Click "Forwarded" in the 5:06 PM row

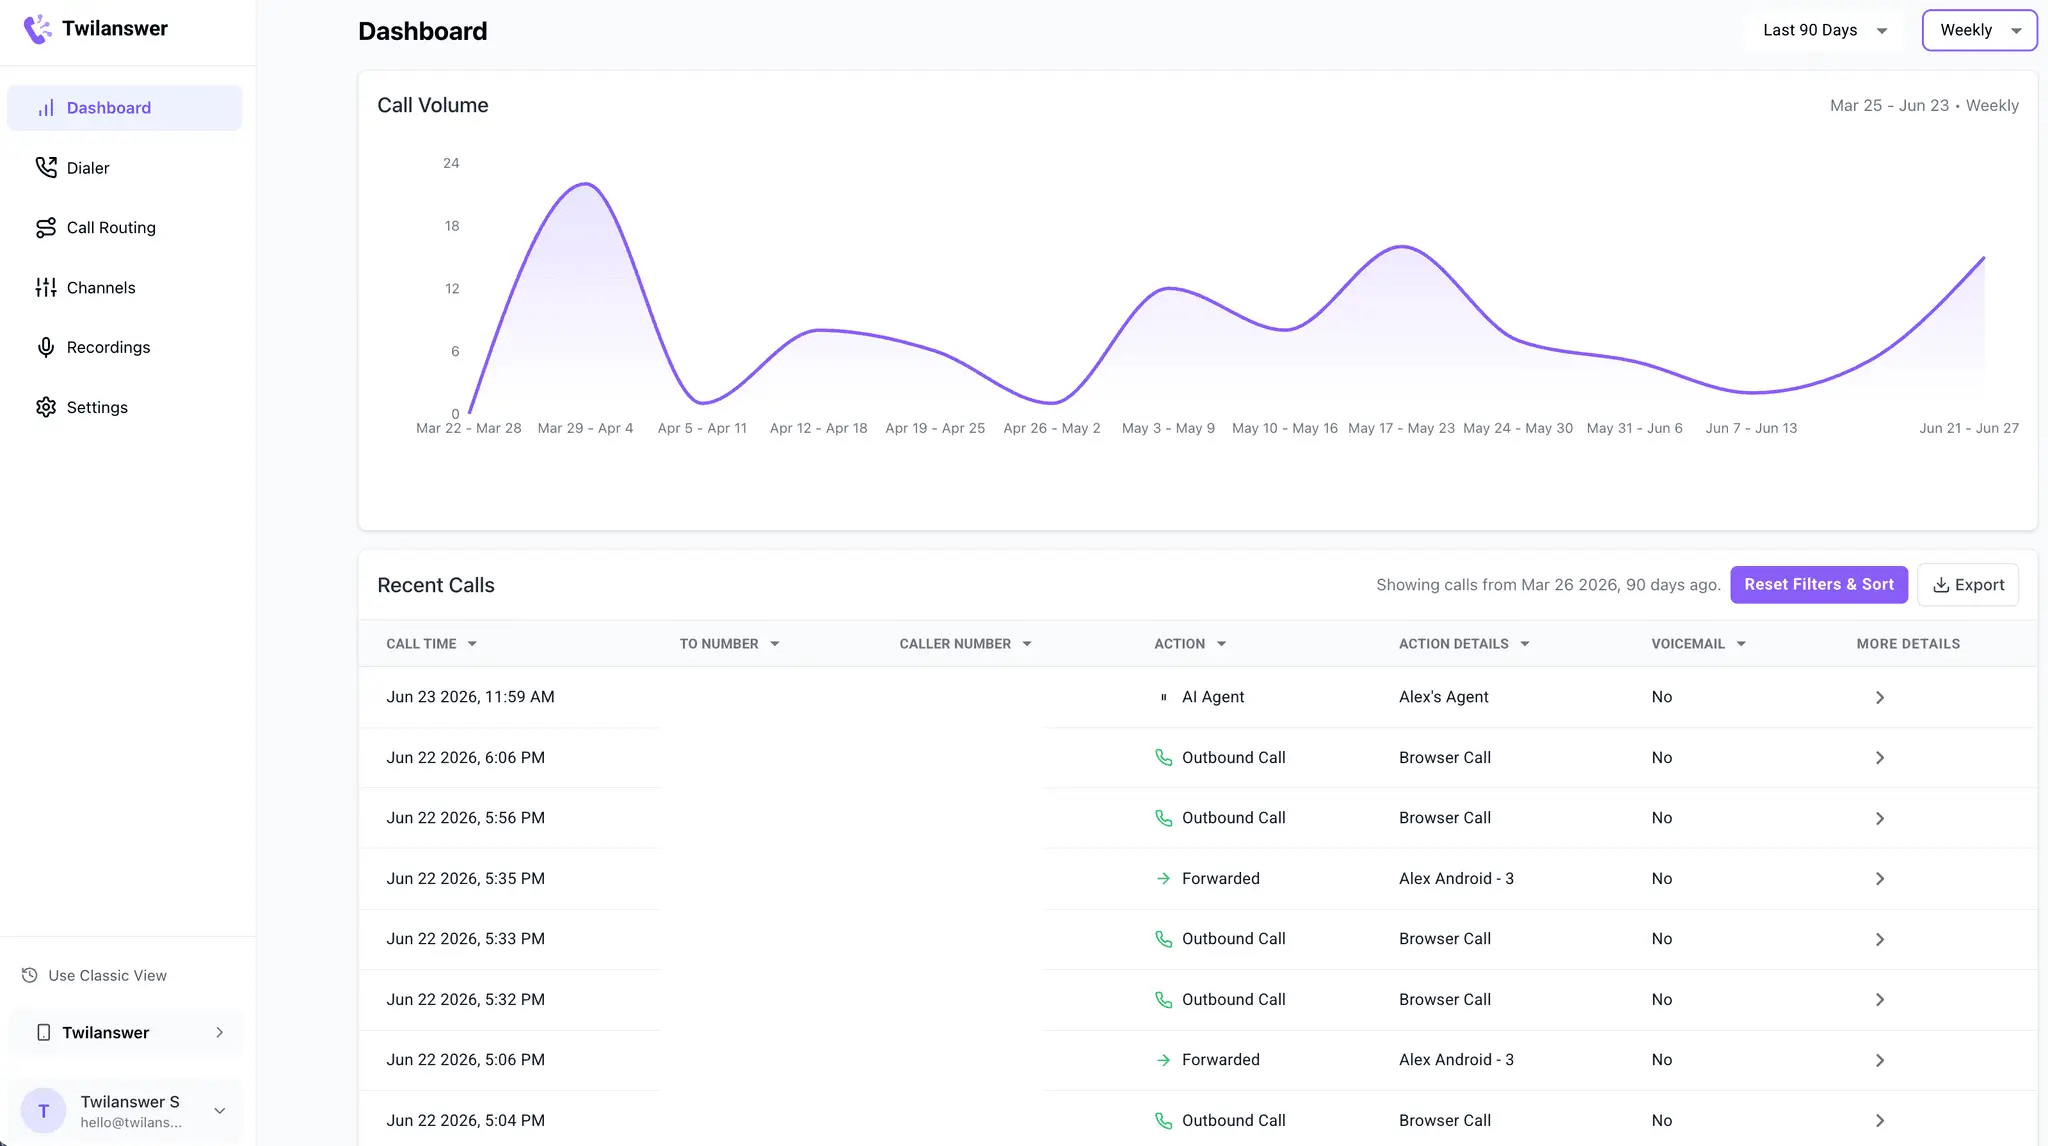click(x=1220, y=1060)
